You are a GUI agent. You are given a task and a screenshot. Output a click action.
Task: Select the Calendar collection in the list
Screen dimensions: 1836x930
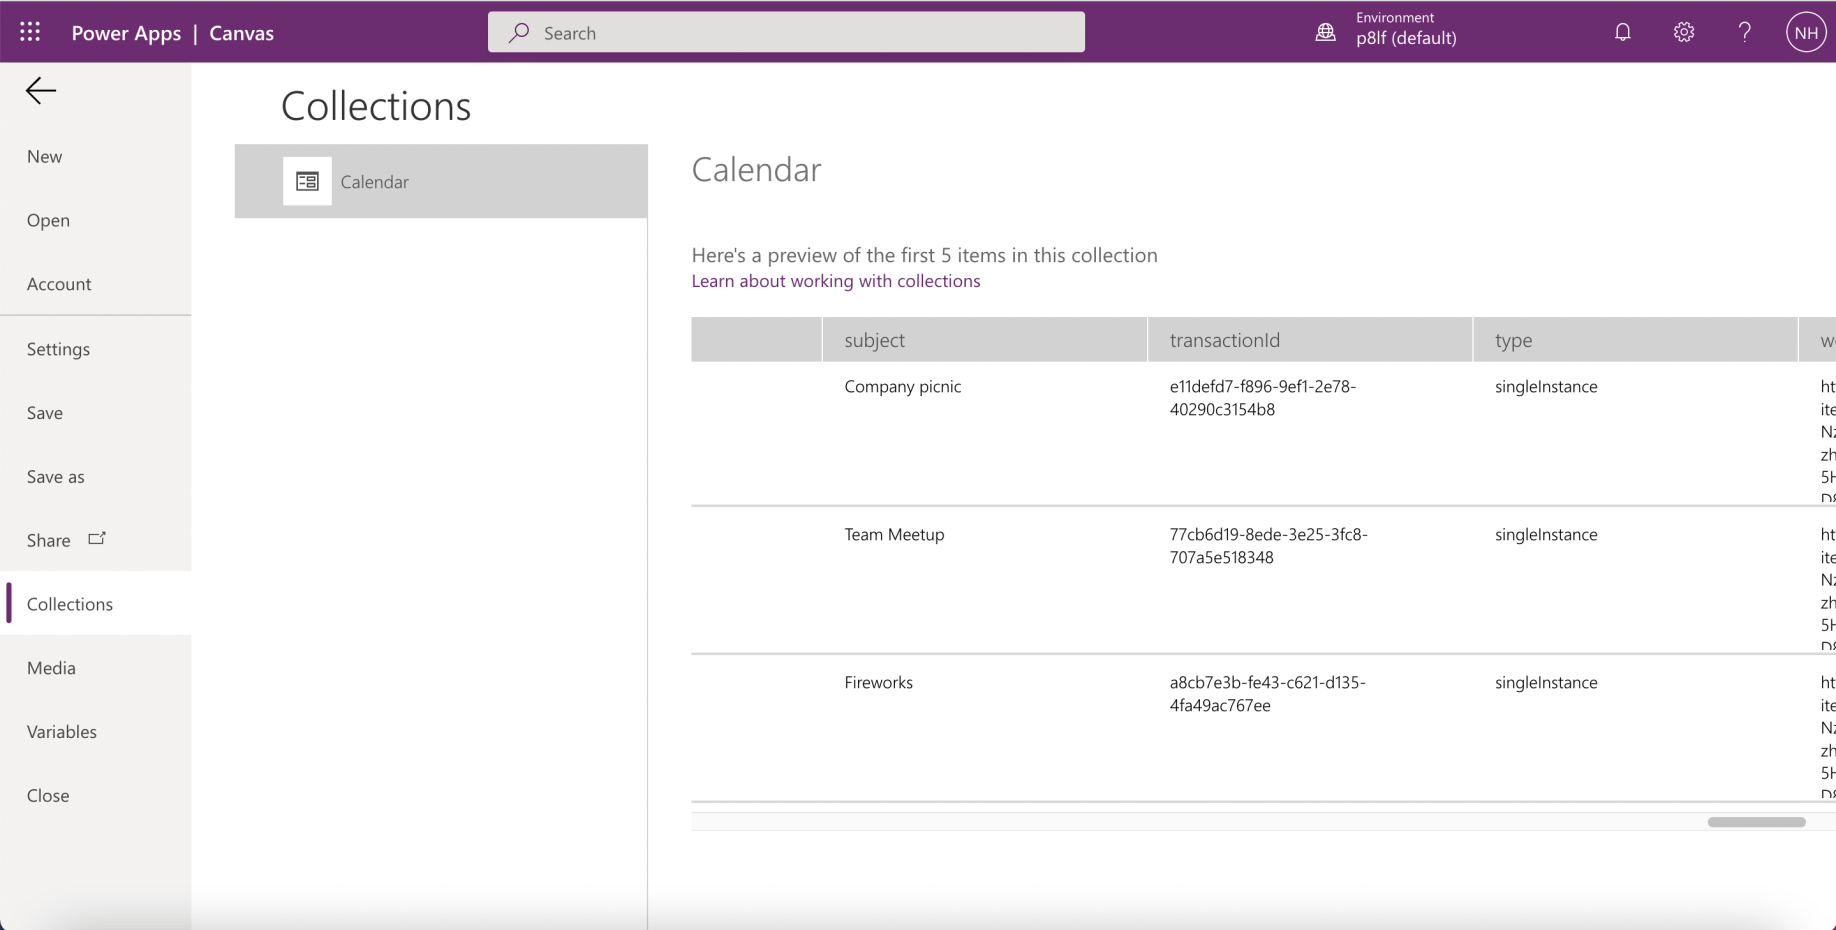(x=441, y=181)
